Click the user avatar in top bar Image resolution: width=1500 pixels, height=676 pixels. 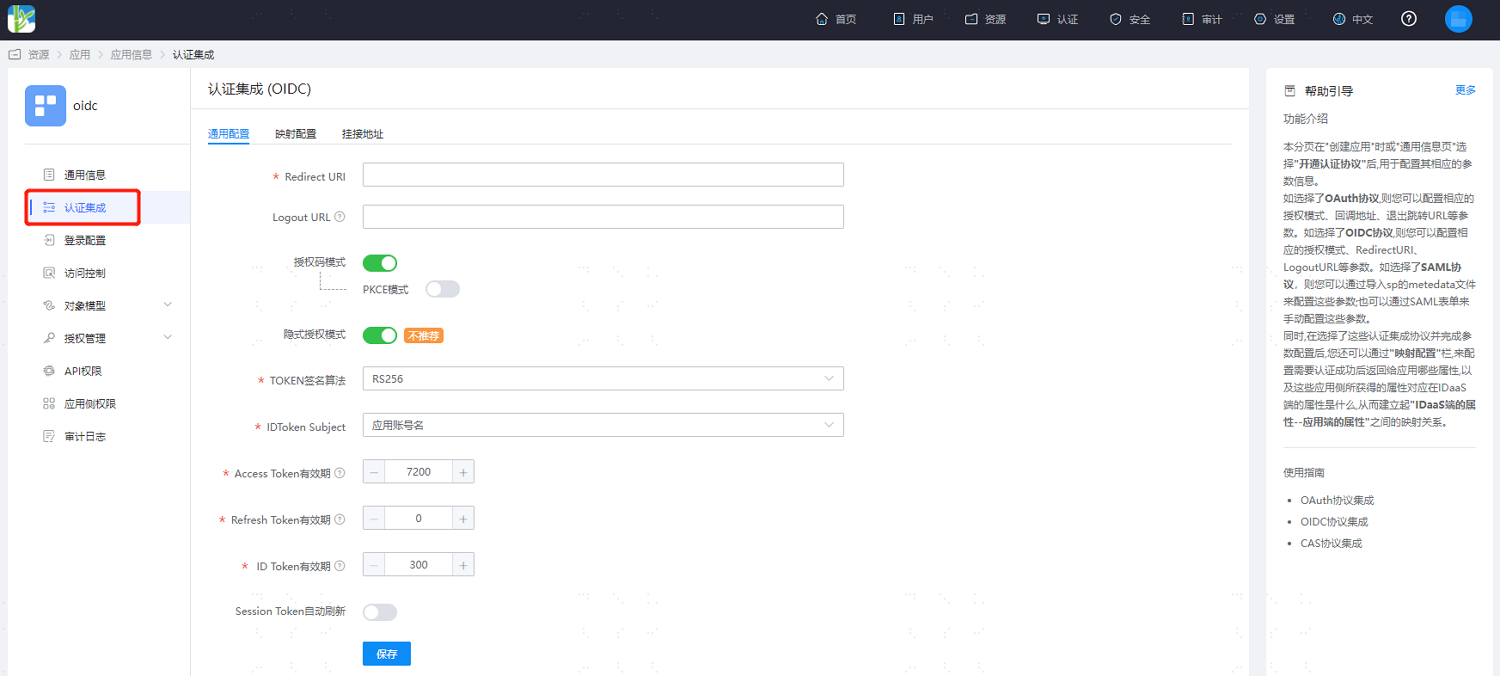pos(1459,19)
